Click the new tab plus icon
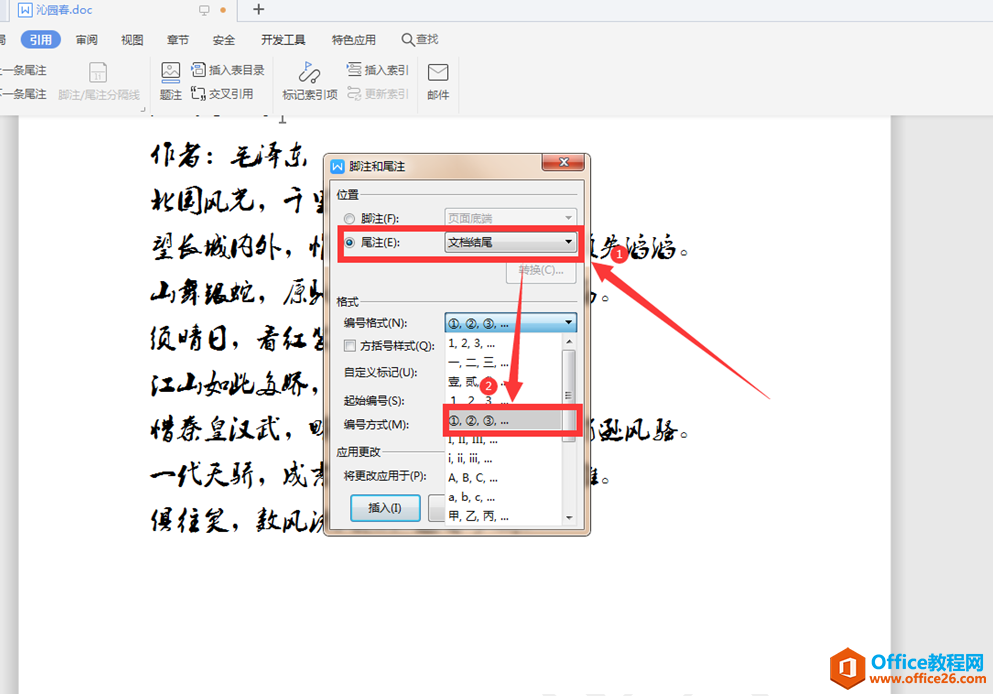Screen dimensions: 993x696 (x=258, y=9)
